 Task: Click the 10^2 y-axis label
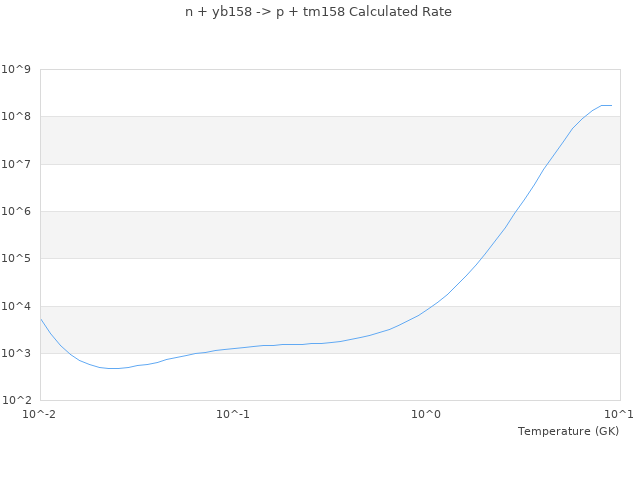tap(16, 401)
